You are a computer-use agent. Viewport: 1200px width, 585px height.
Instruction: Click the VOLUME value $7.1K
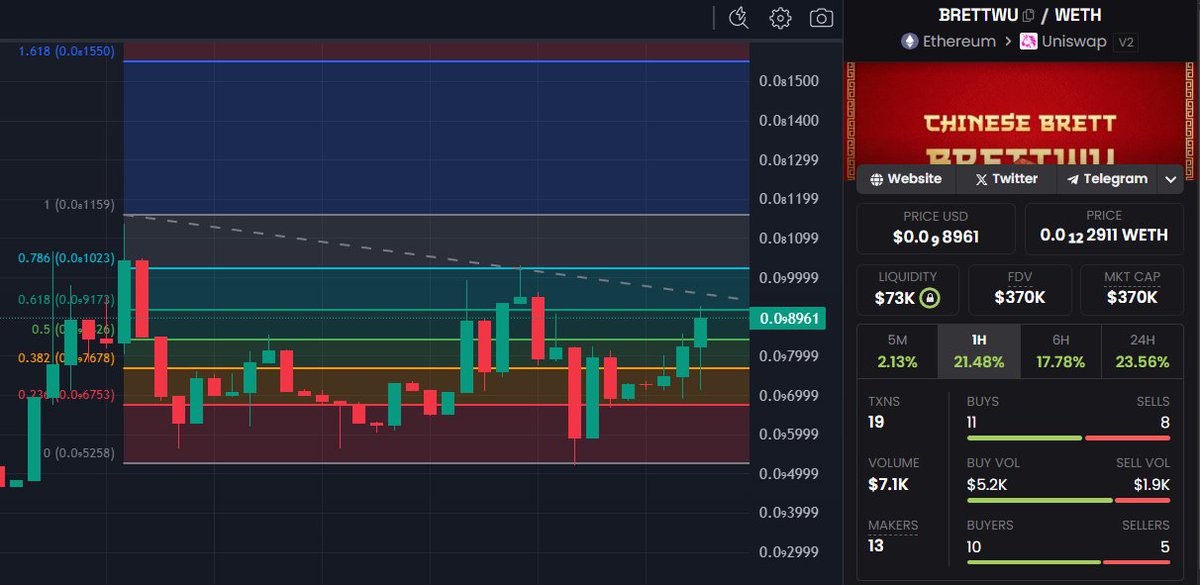[x=888, y=484]
